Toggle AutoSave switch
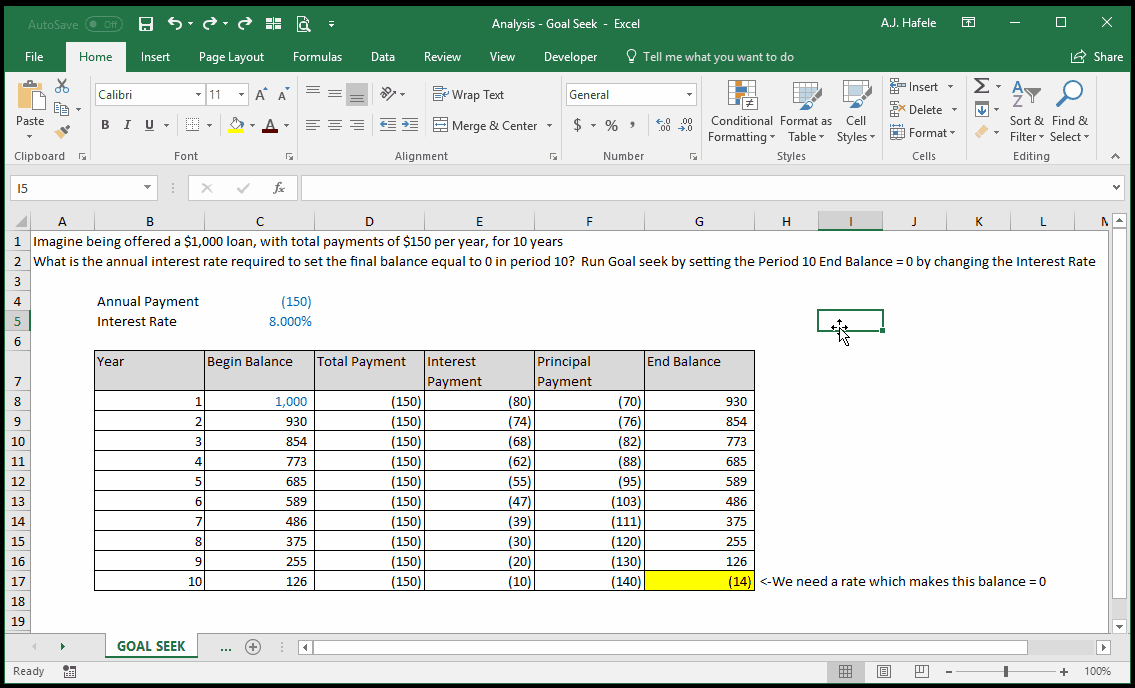This screenshot has width=1135, height=688. [104, 24]
